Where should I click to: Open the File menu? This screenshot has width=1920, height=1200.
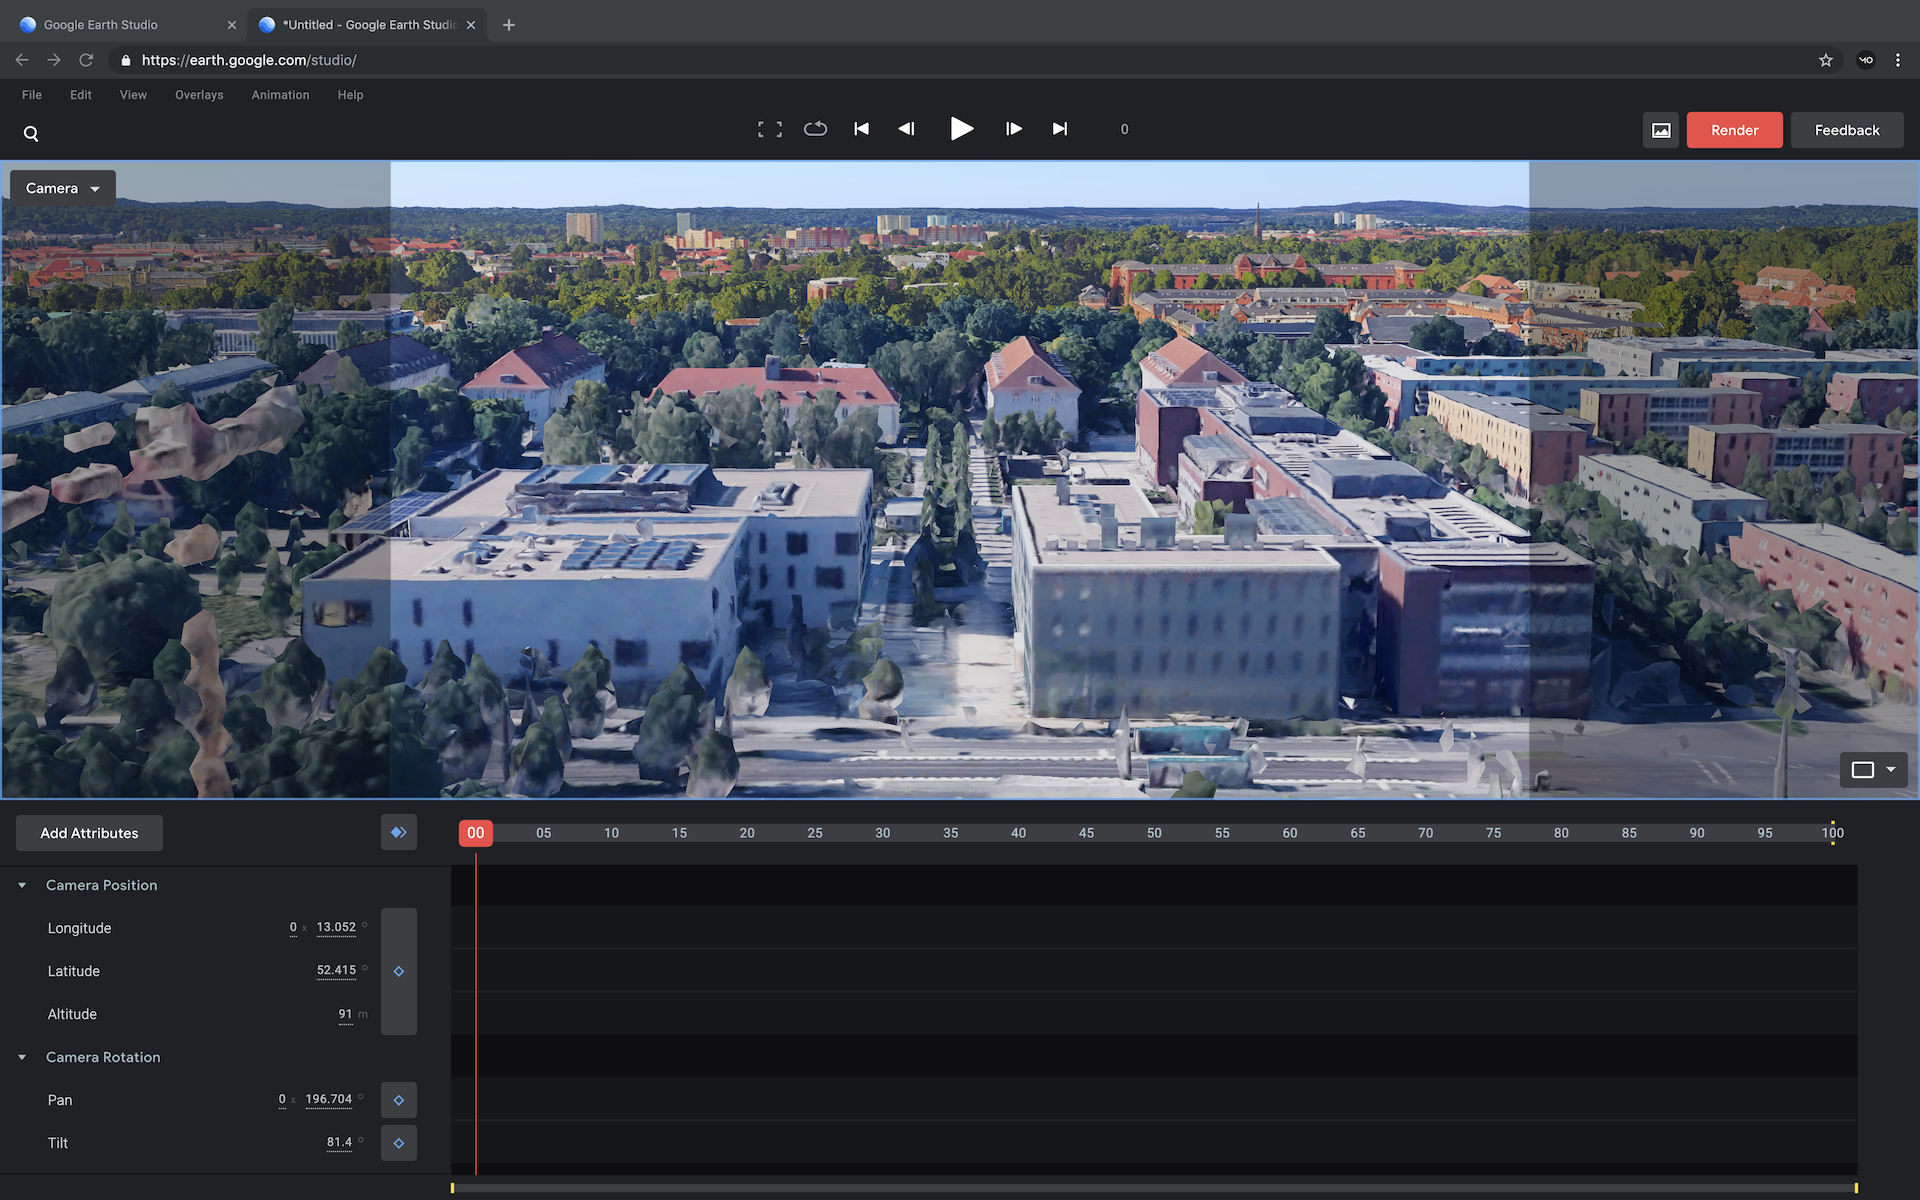pyautogui.click(x=32, y=95)
